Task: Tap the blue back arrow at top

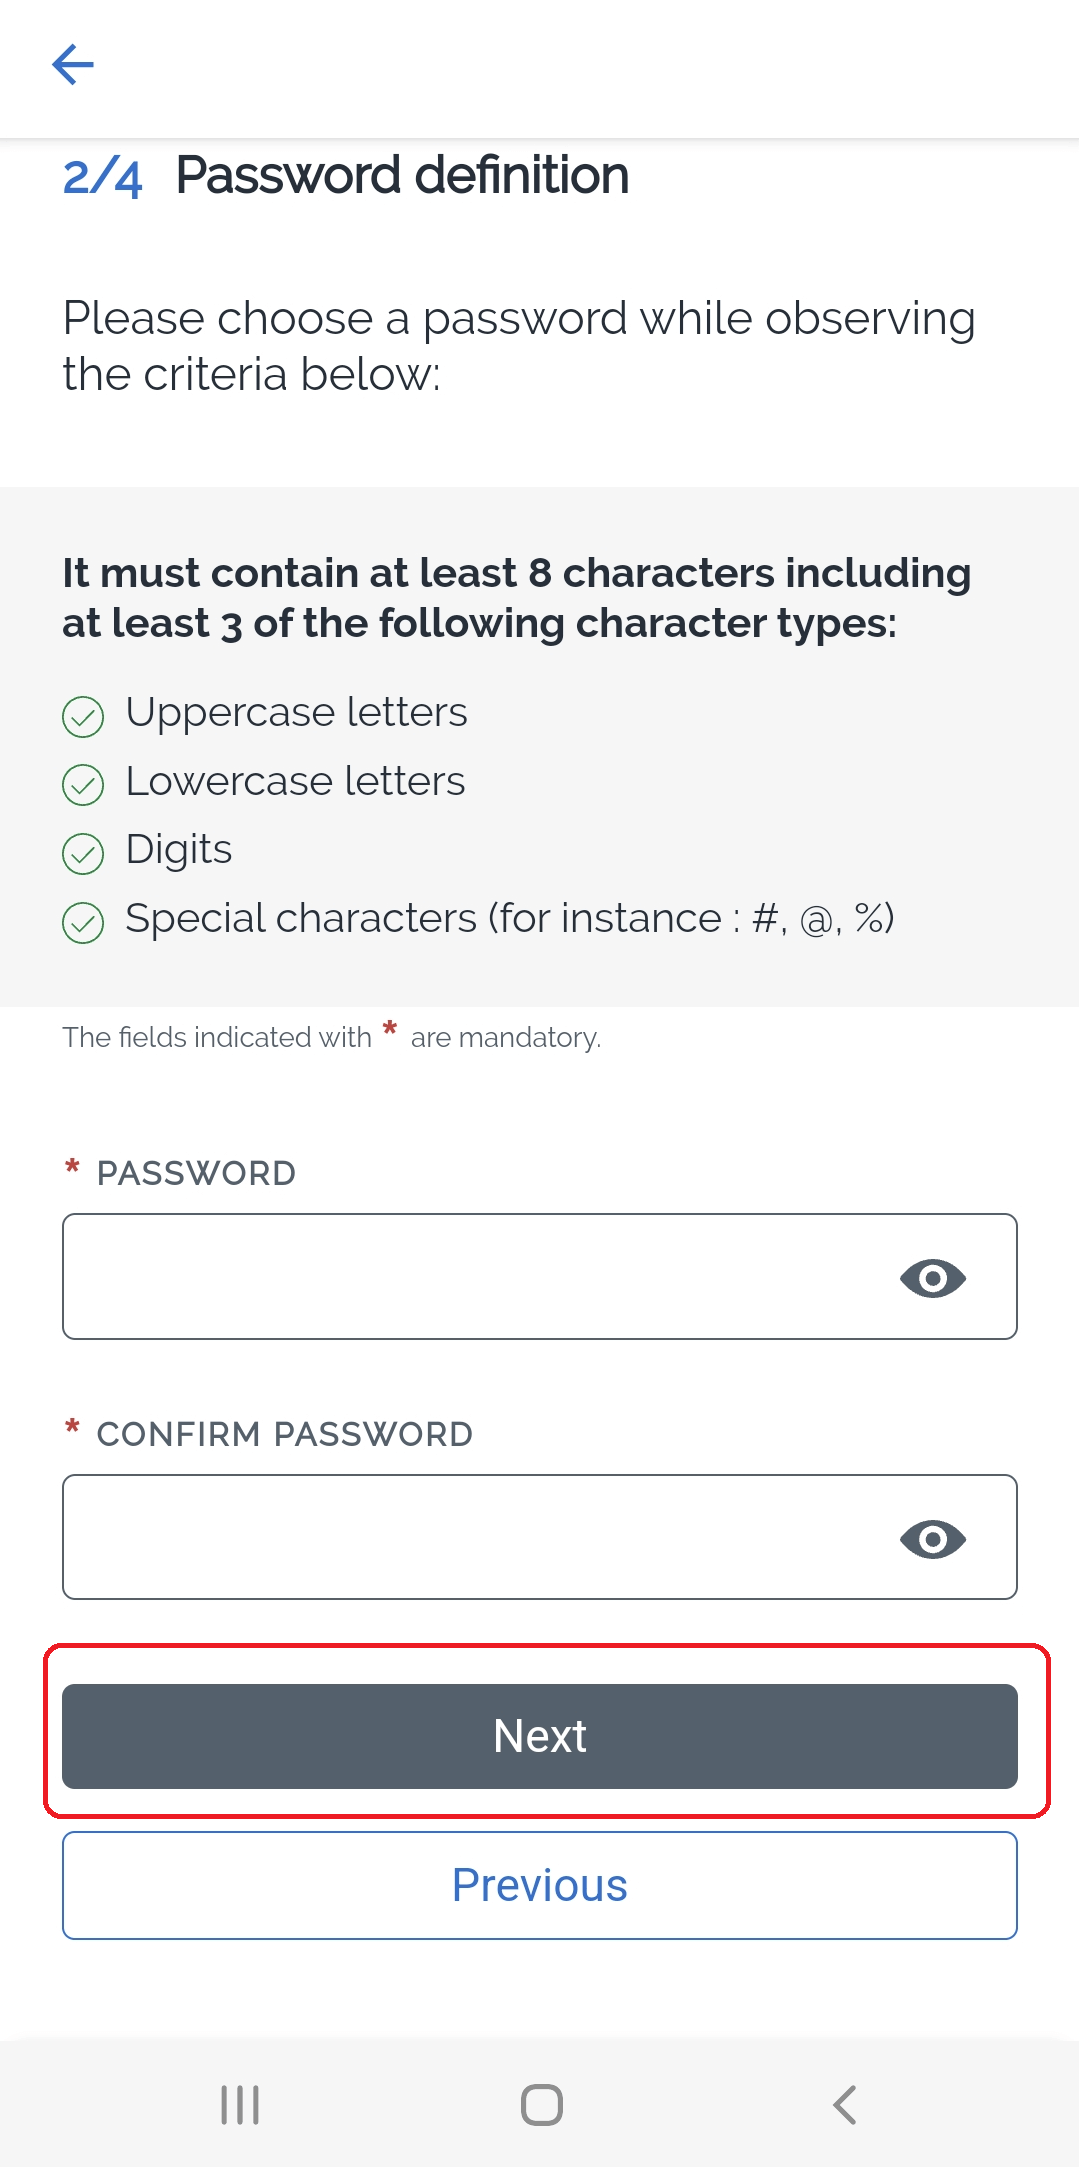Action: click(73, 65)
